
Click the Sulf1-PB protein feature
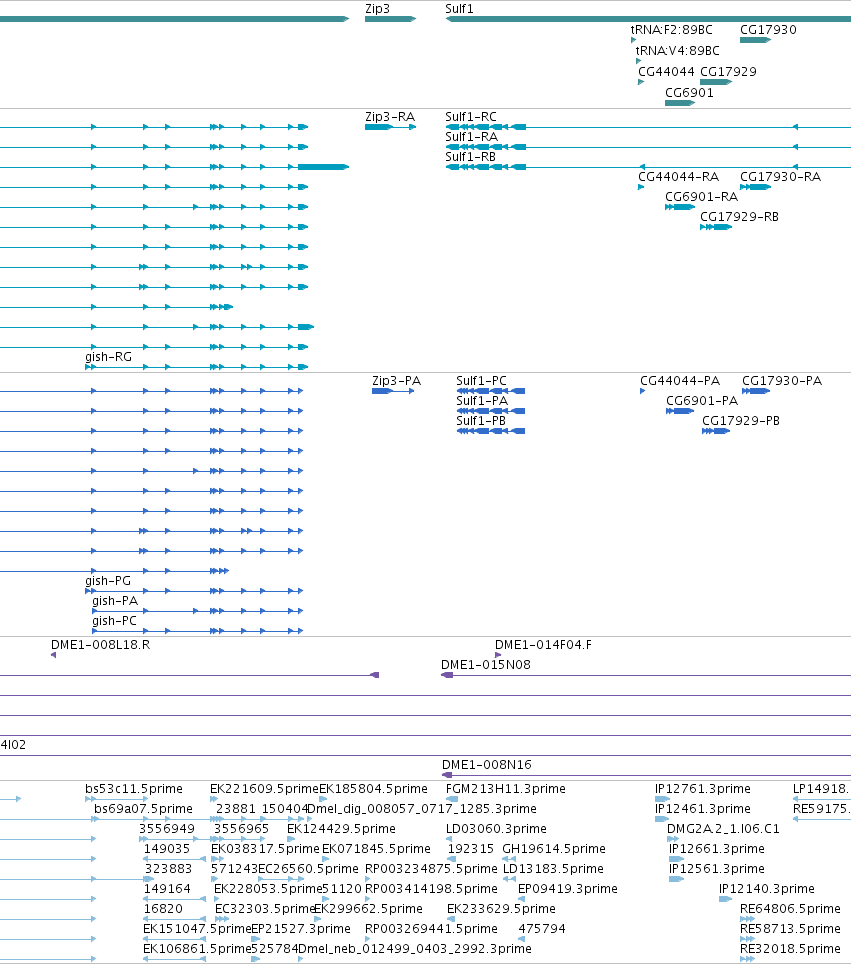tap(491, 431)
